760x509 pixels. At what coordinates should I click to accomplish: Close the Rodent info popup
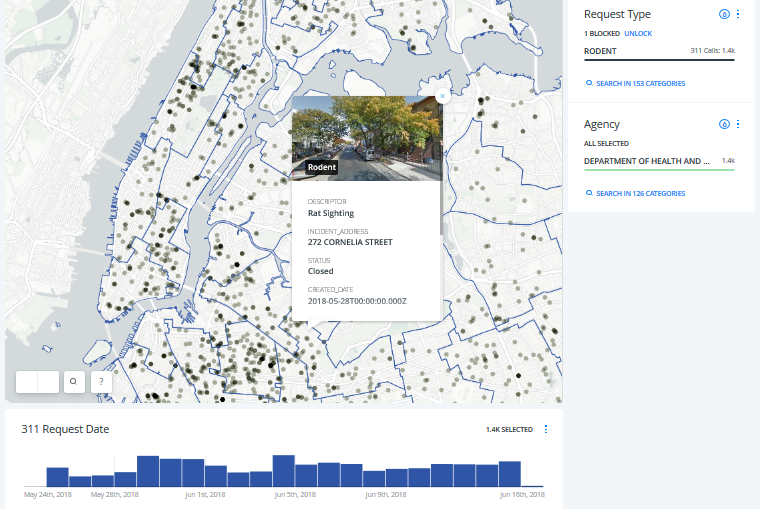point(442,97)
